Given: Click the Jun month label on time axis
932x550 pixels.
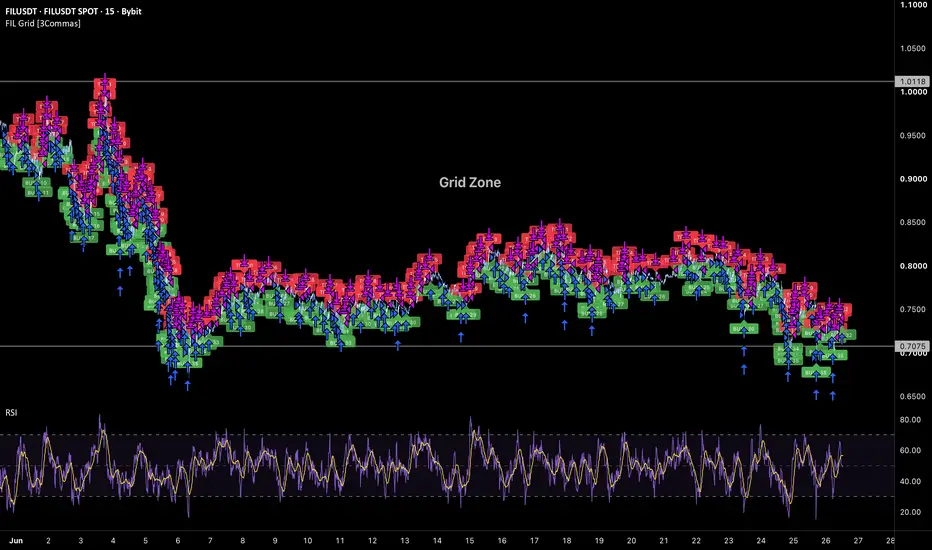Looking at the screenshot, I should [x=16, y=540].
